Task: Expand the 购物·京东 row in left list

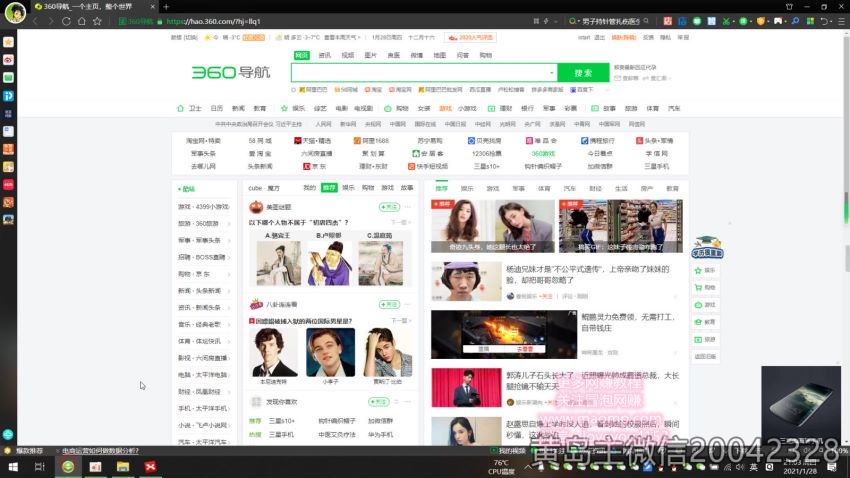Action: click(x=204, y=274)
